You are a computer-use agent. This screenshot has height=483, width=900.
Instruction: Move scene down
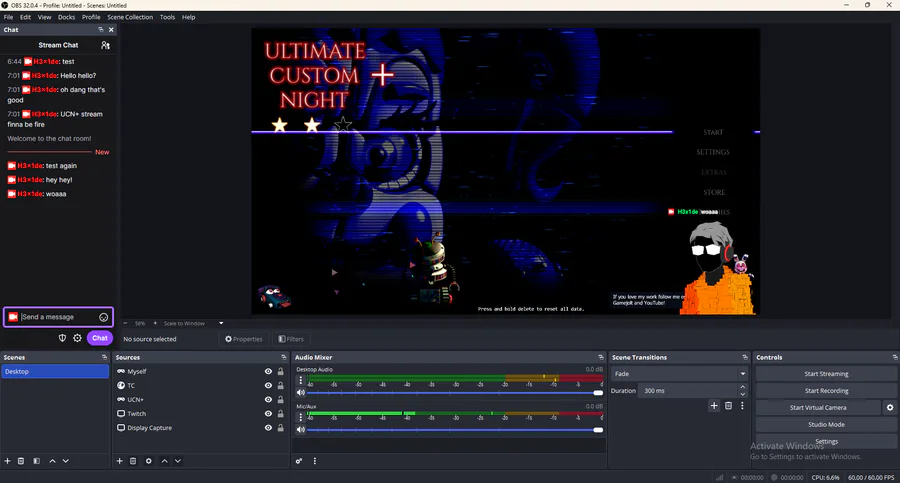click(x=65, y=461)
